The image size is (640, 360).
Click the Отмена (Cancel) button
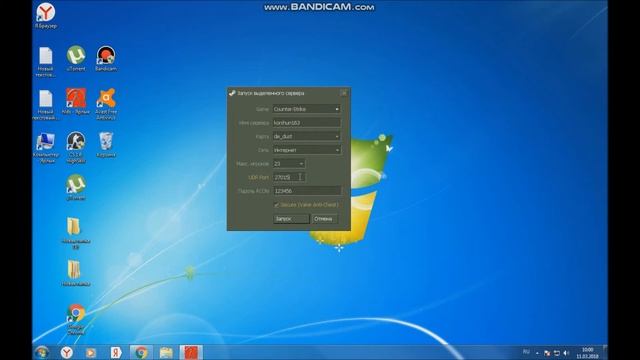click(325, 219)
